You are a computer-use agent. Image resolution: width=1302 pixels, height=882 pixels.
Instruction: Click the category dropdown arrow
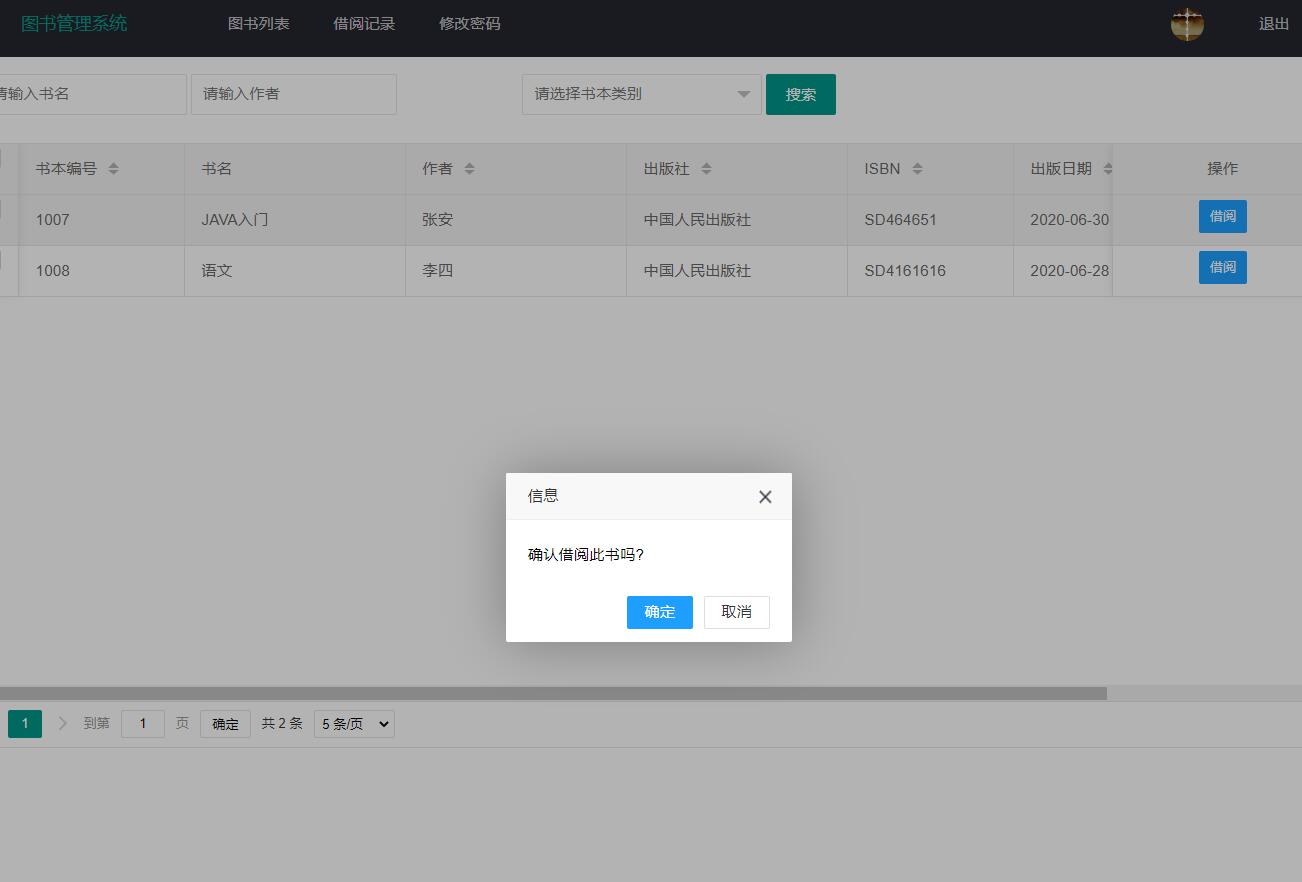(x=742, y=94)
